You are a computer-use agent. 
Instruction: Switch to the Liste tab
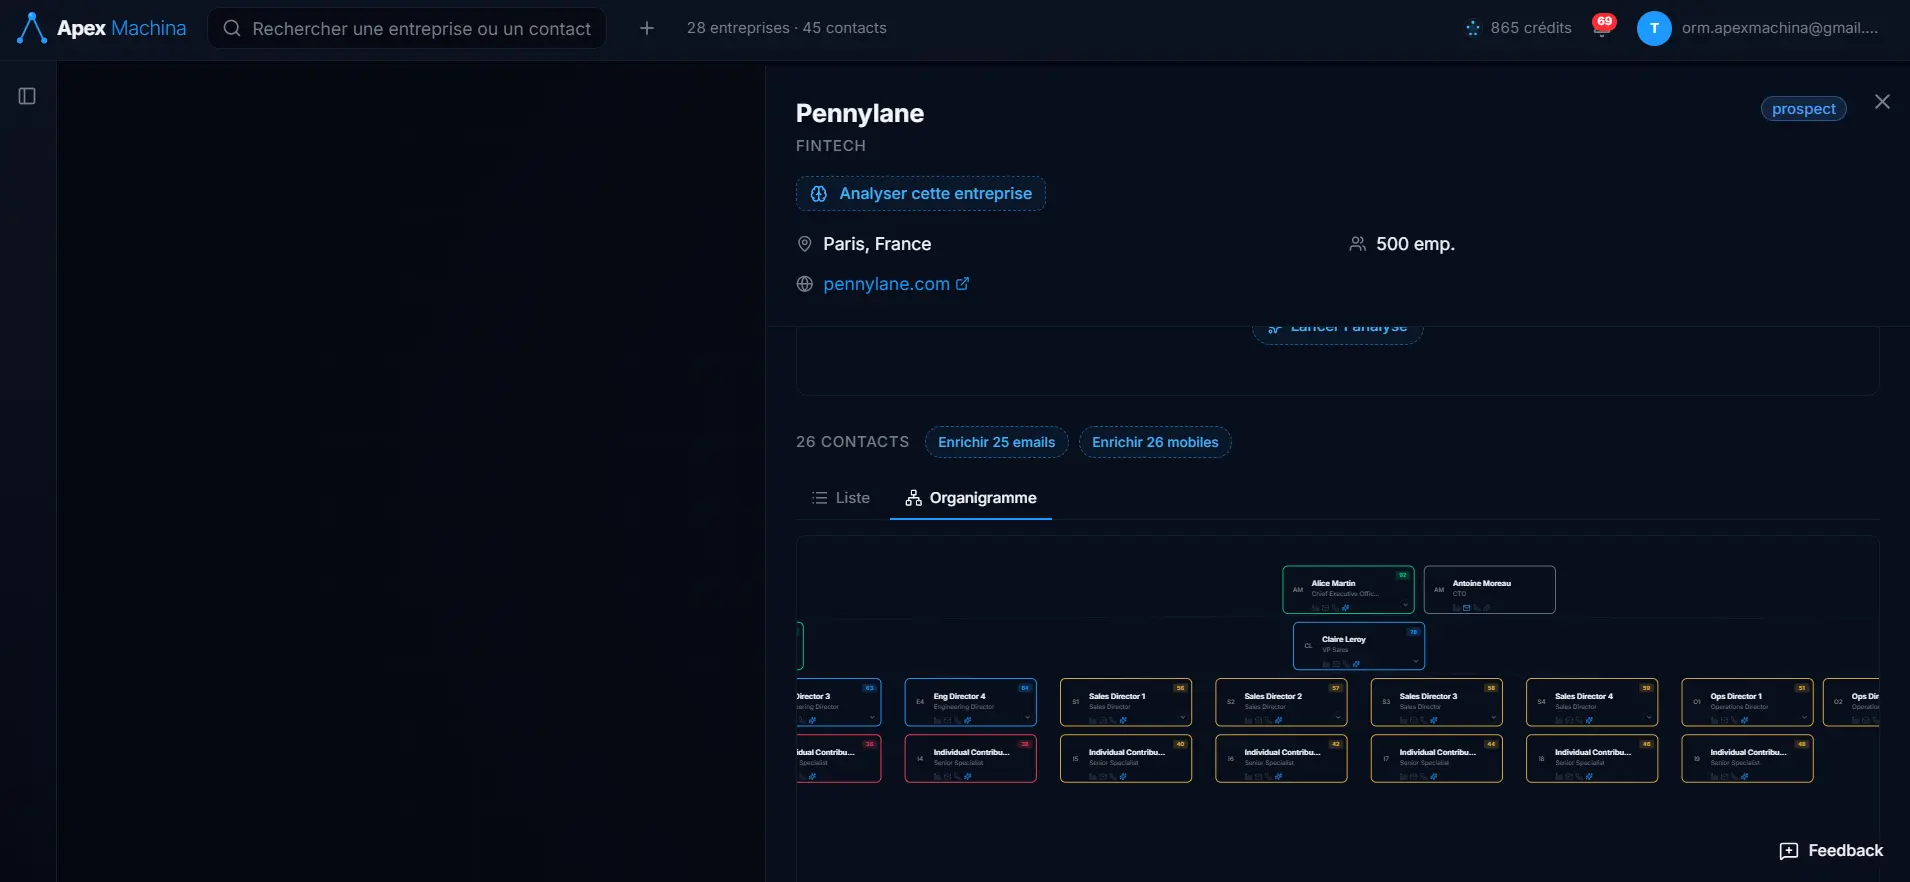[x=841, y=498]
